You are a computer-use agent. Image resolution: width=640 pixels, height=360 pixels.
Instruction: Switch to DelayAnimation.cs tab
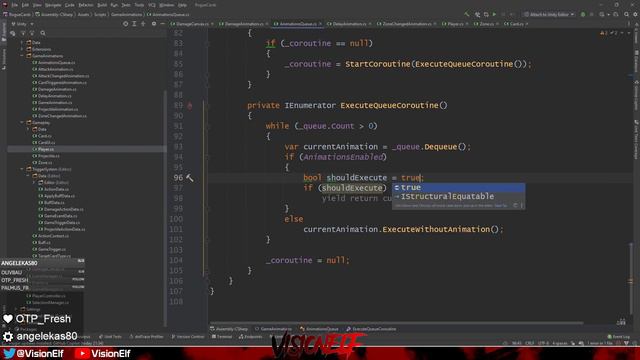click(x=349, y=24)
